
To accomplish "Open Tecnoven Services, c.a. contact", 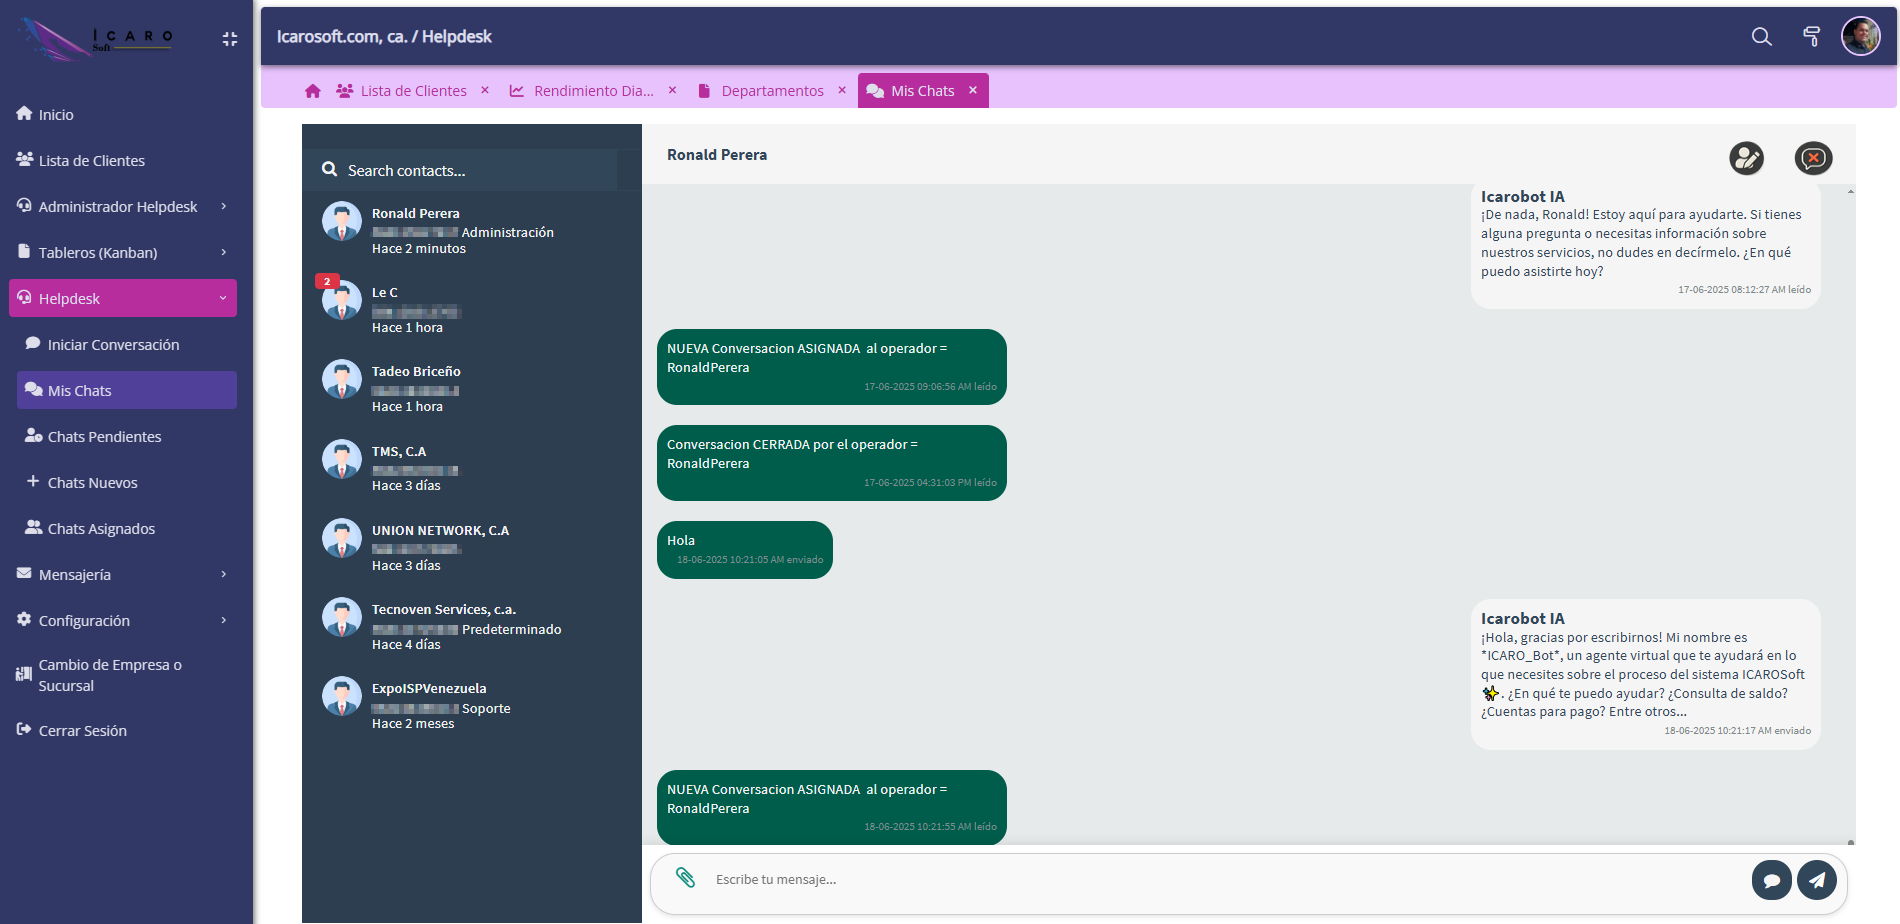I will (x=472, y=626).
